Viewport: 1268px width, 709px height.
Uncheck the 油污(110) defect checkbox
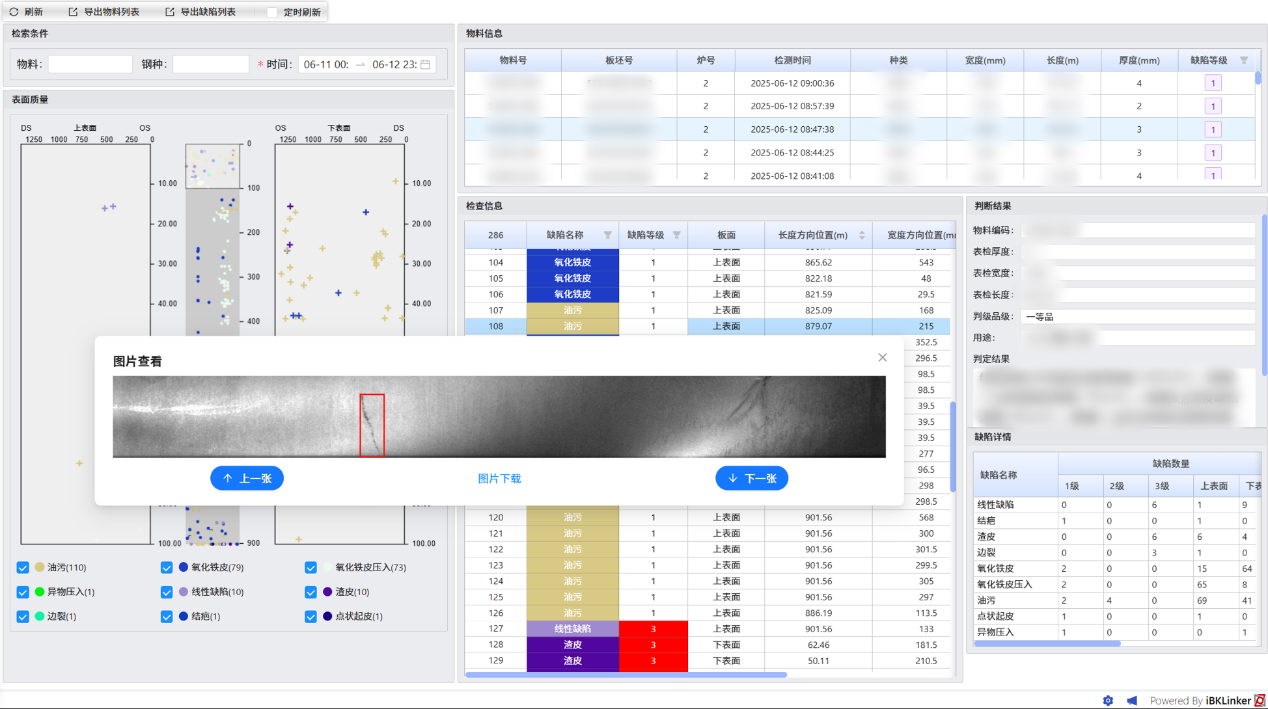[x=23, y=567]
